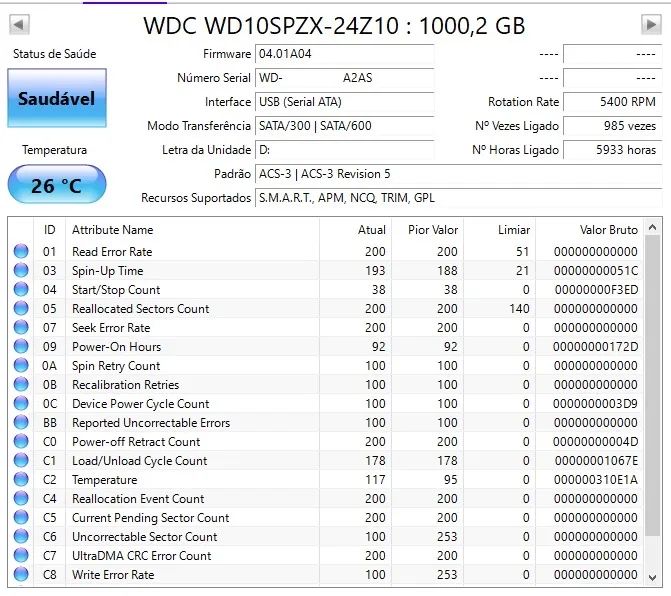Click the status circle for Write Error Rate
Viewport: 671px width, 596px height.
pos(21,574)
